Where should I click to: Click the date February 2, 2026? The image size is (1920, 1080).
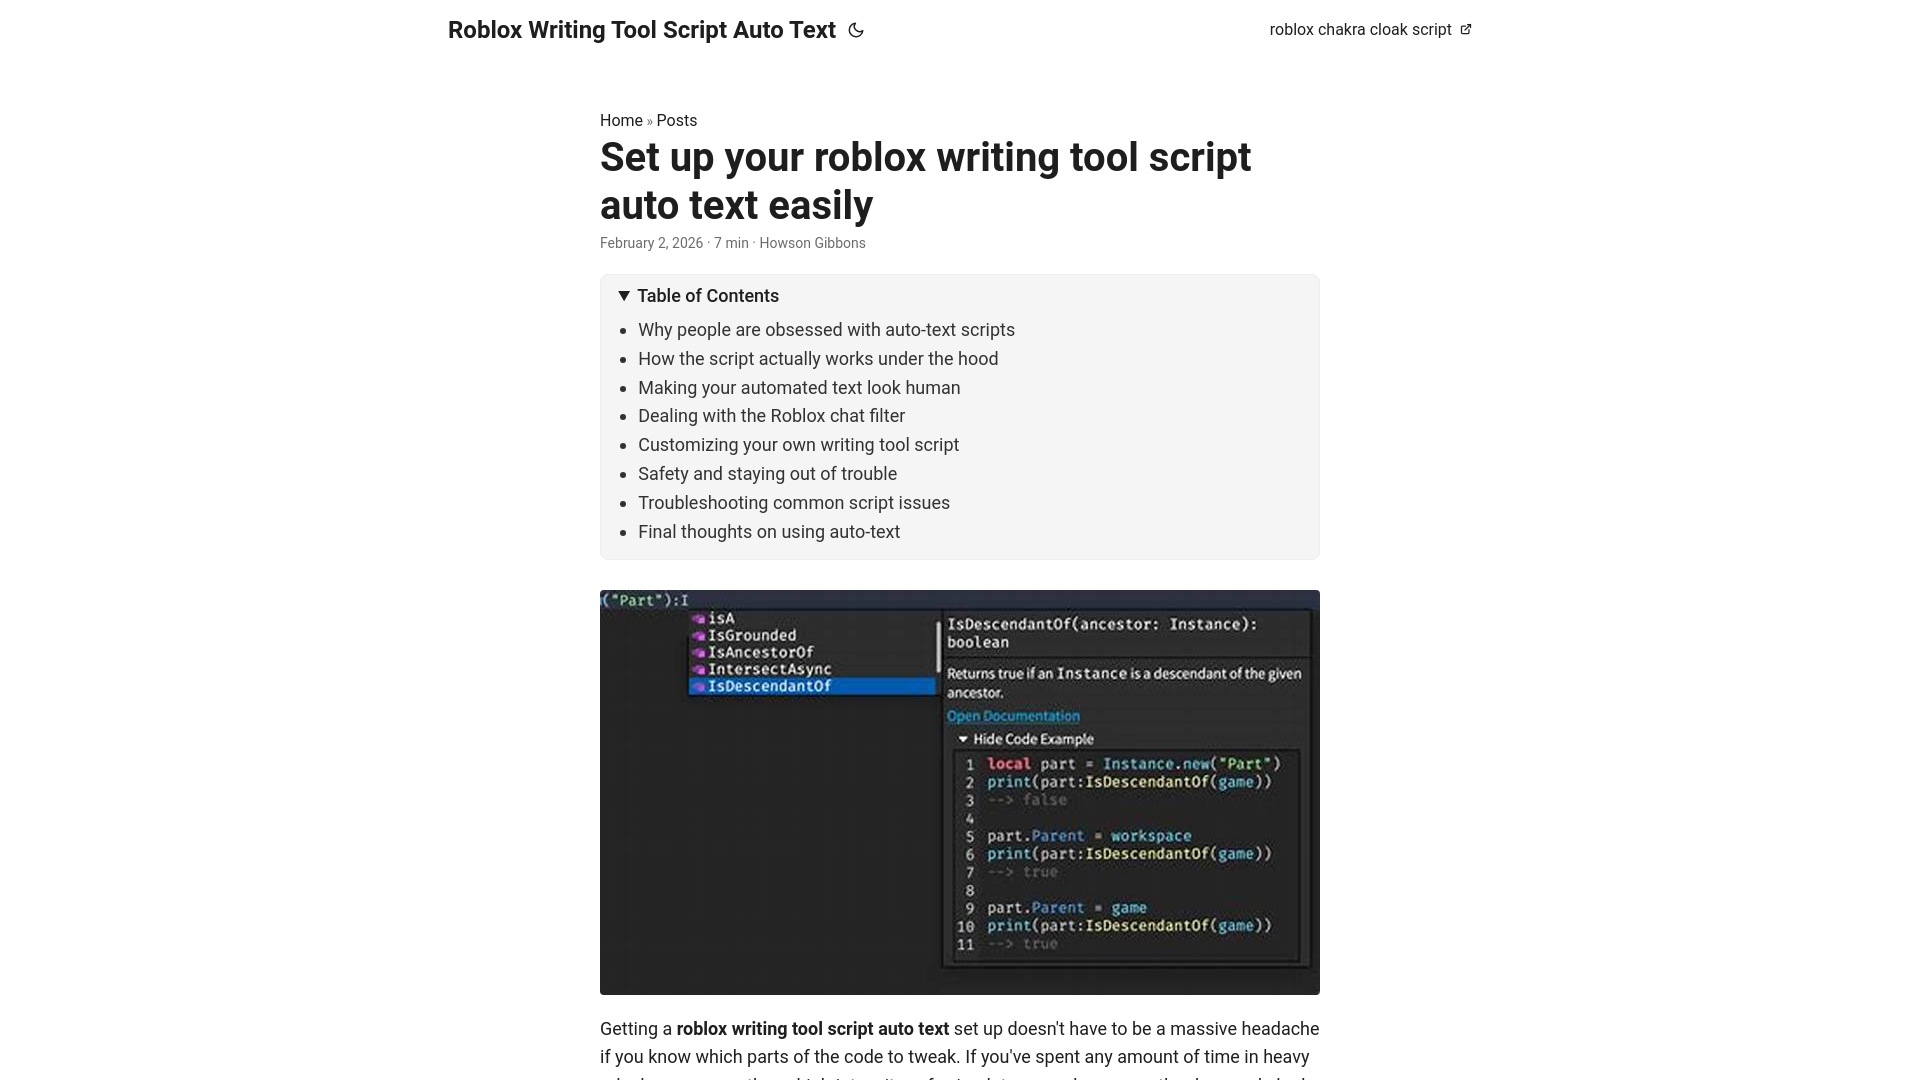click(651, 243)
